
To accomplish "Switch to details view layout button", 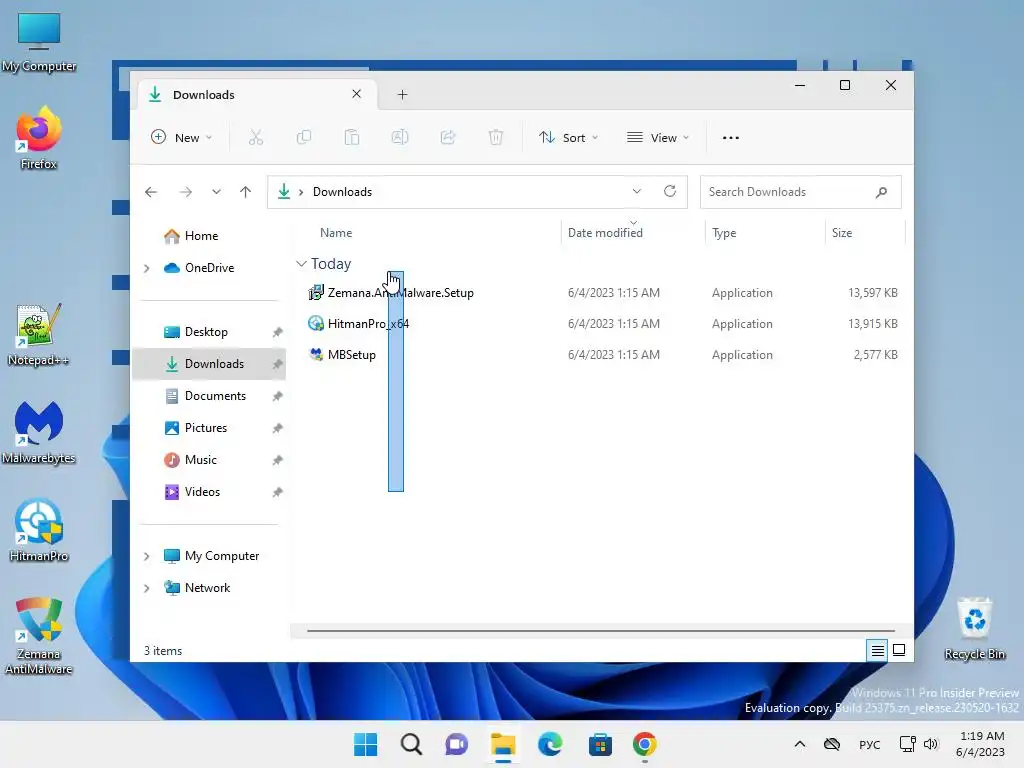I will pyautogui.click(x=878, y=650).
